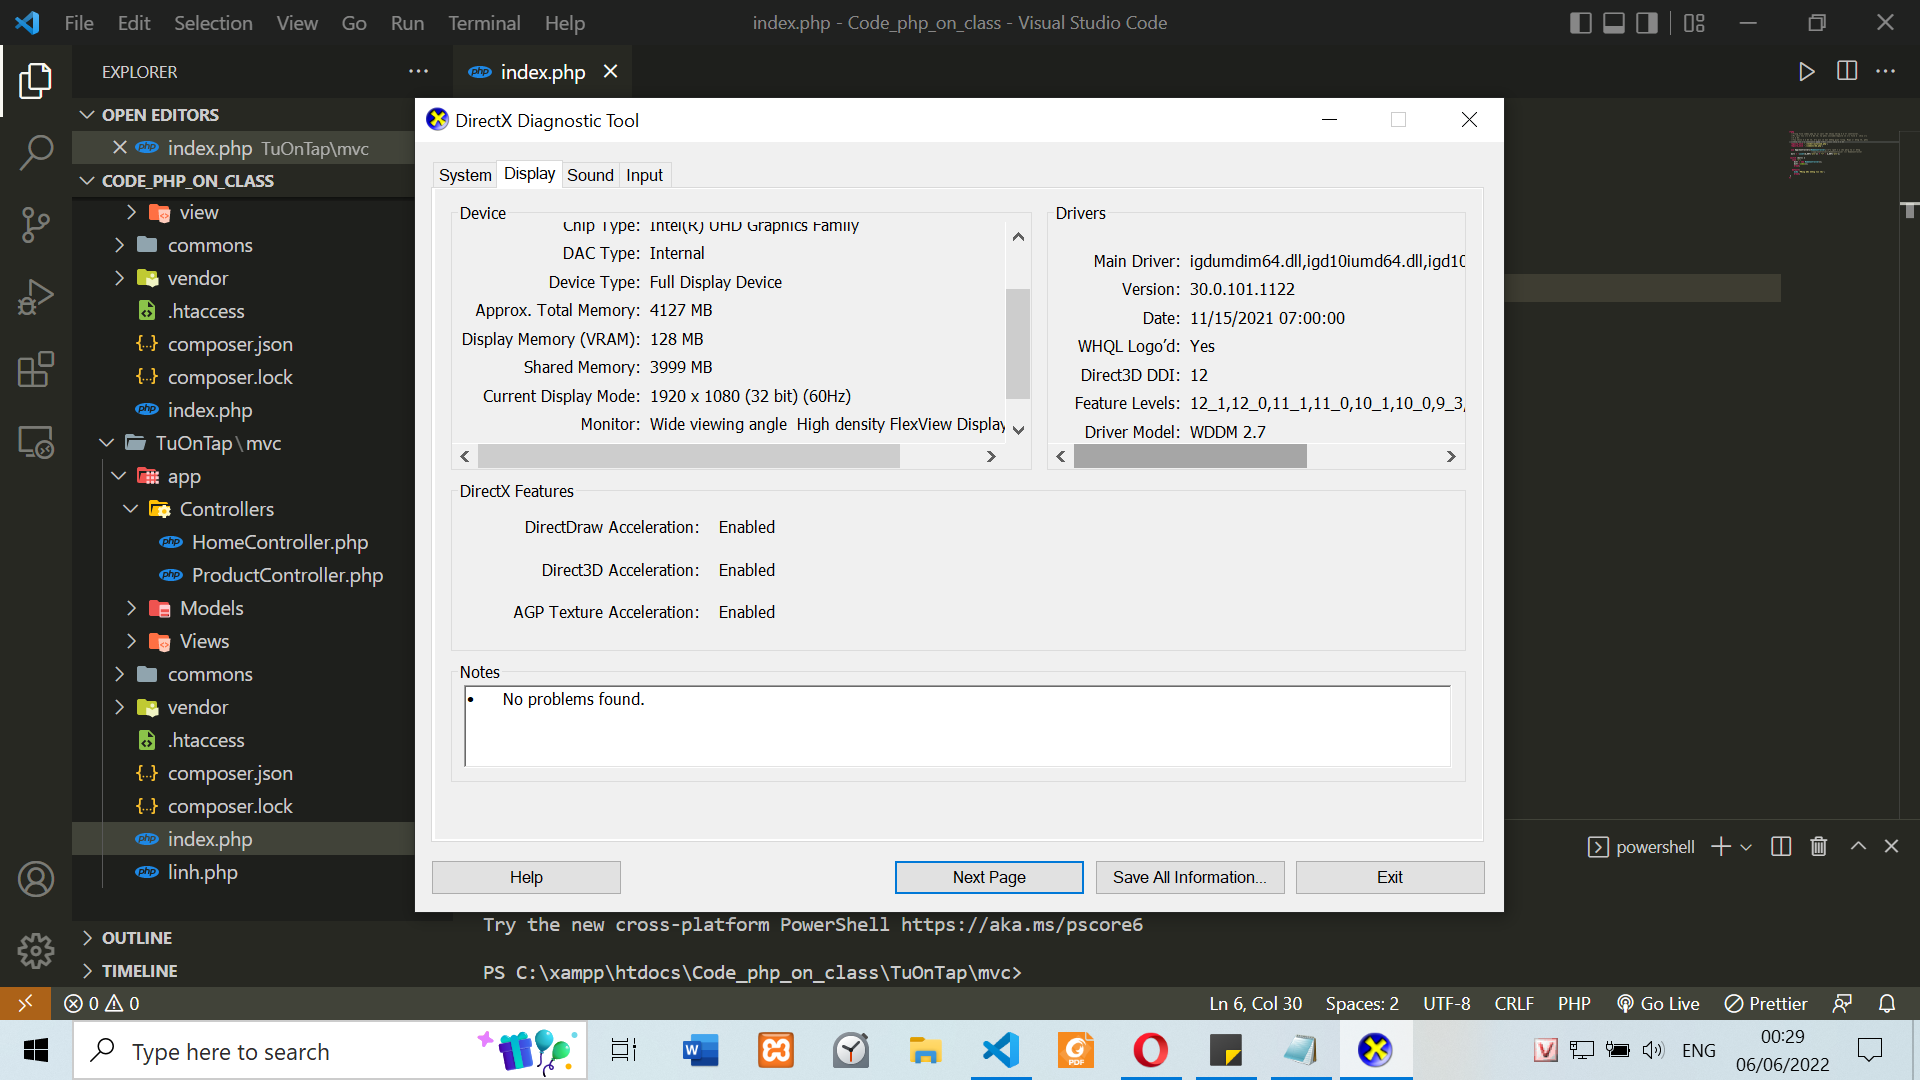Open the remote window indicator
1920x1080 pixels.
click(25, 1003)
